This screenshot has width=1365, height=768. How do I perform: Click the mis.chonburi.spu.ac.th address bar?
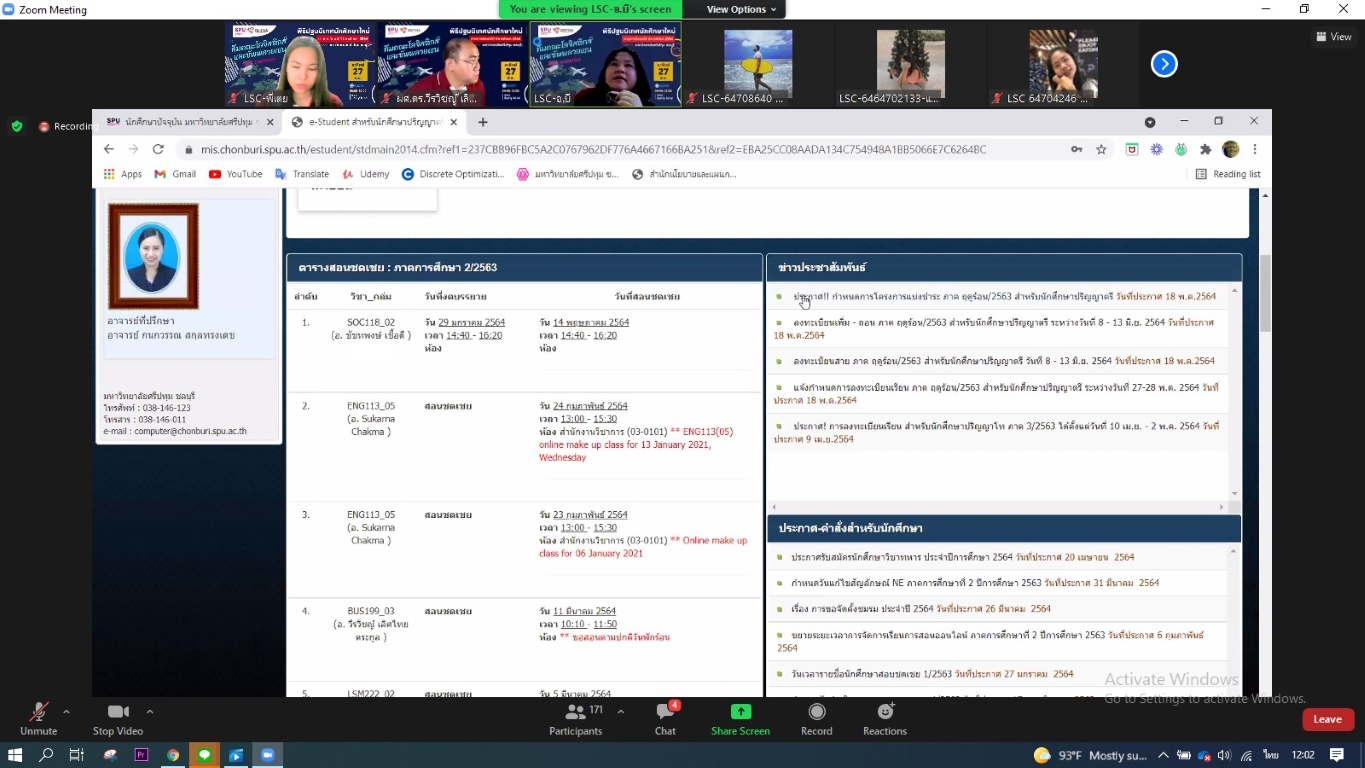[620, 149]
